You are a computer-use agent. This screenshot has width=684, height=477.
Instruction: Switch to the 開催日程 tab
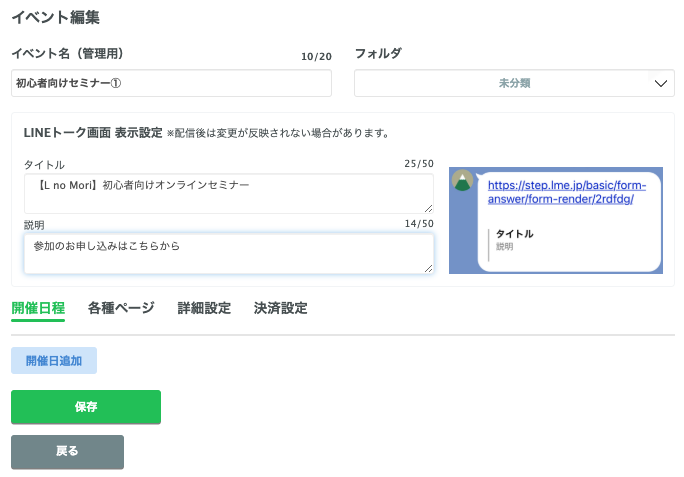[38, 308]
